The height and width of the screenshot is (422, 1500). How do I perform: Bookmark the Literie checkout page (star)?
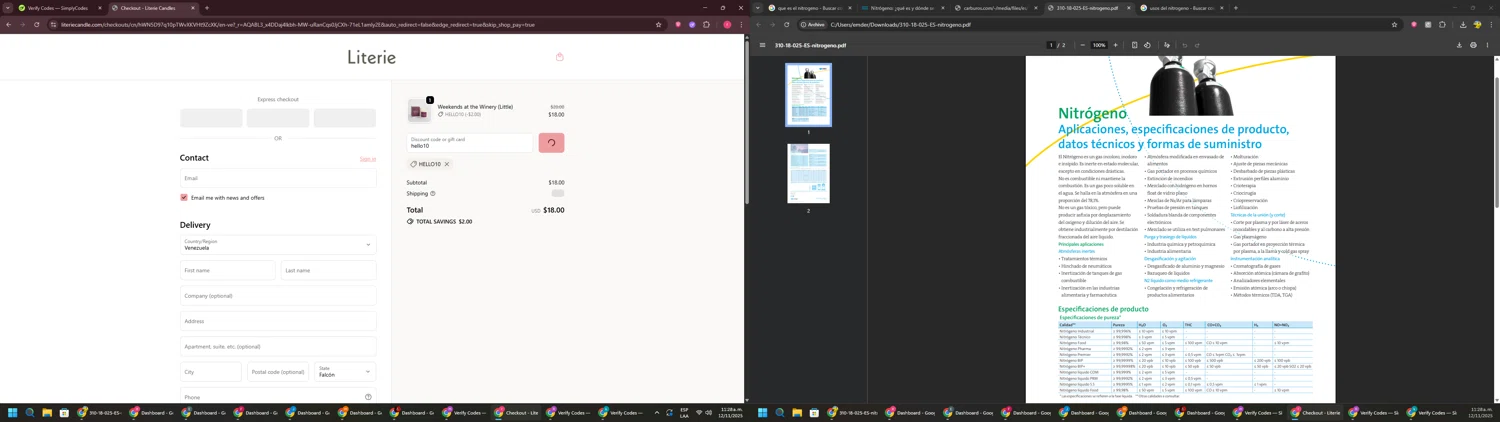click(658, 25)
